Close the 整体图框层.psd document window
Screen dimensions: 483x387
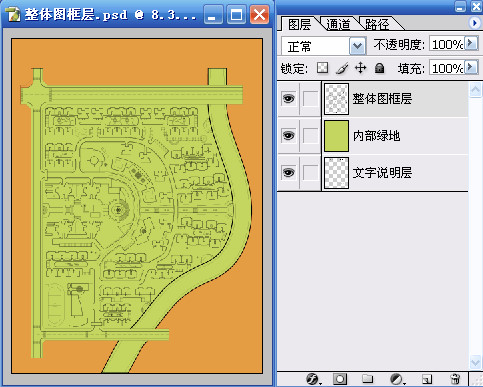pyautogui.click(x=259, y=15)
